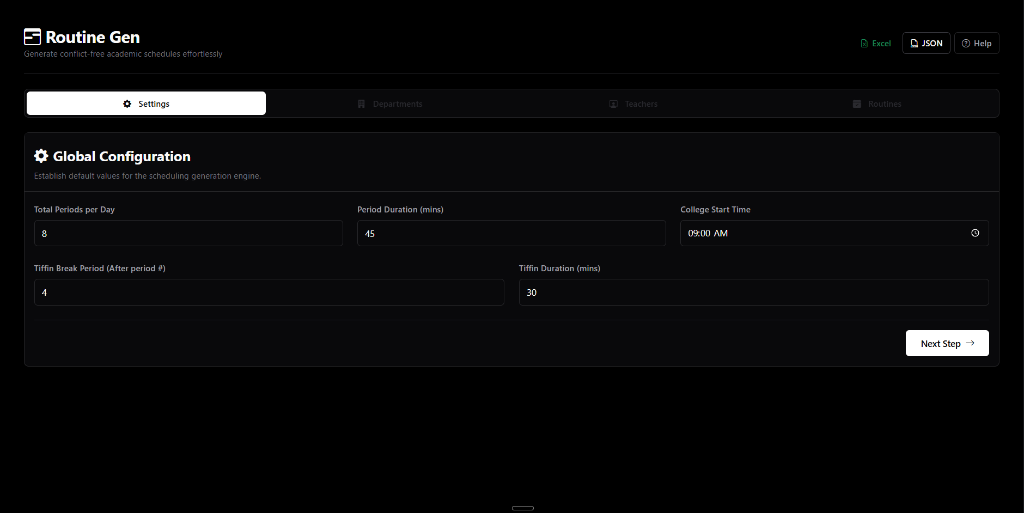Click the Period Duration input field
Image resolution: width=1024 pixels, height=513 pixels.
click(x=511, y=233)
